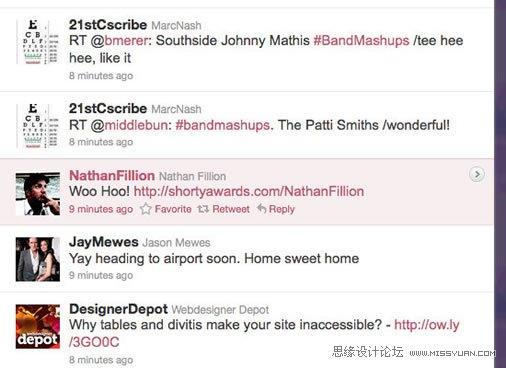
Task: Open JayMewes profile picture
Action: pos(38,259)
